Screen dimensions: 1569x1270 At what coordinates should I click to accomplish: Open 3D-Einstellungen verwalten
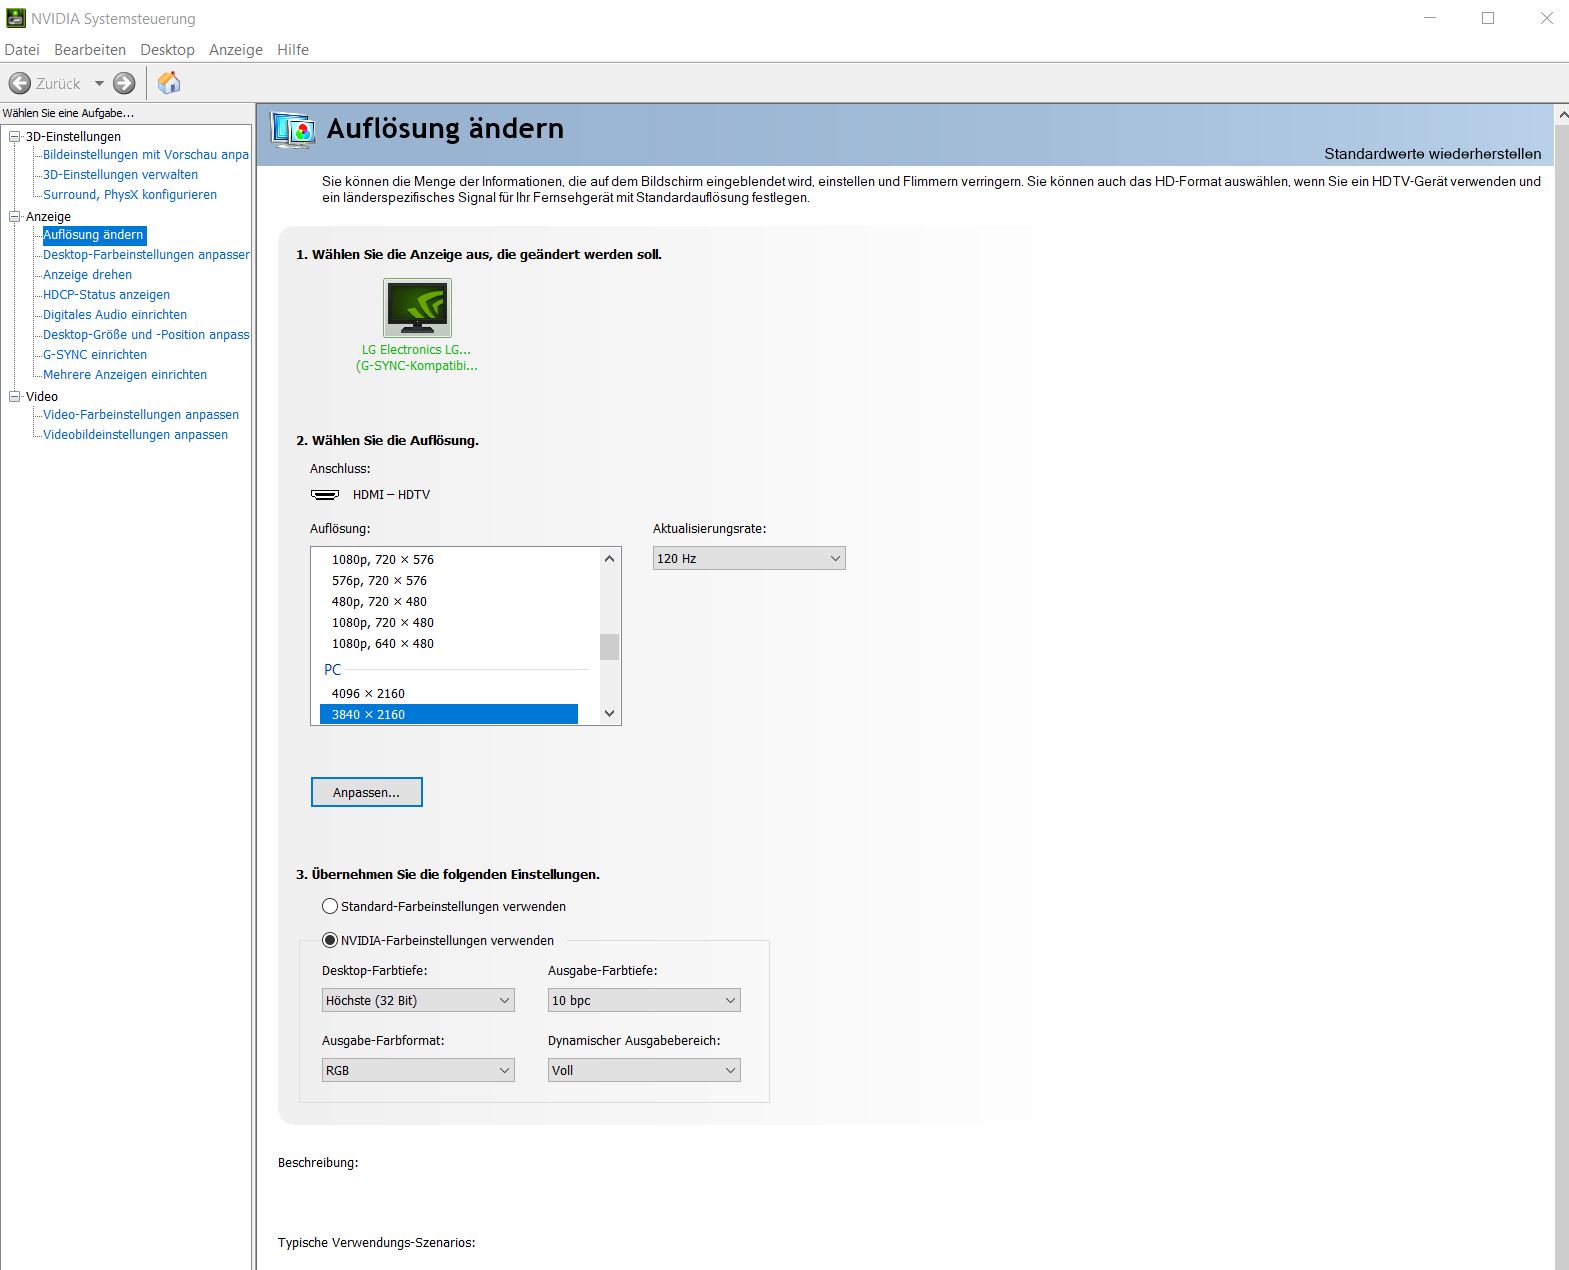[120, 174]
